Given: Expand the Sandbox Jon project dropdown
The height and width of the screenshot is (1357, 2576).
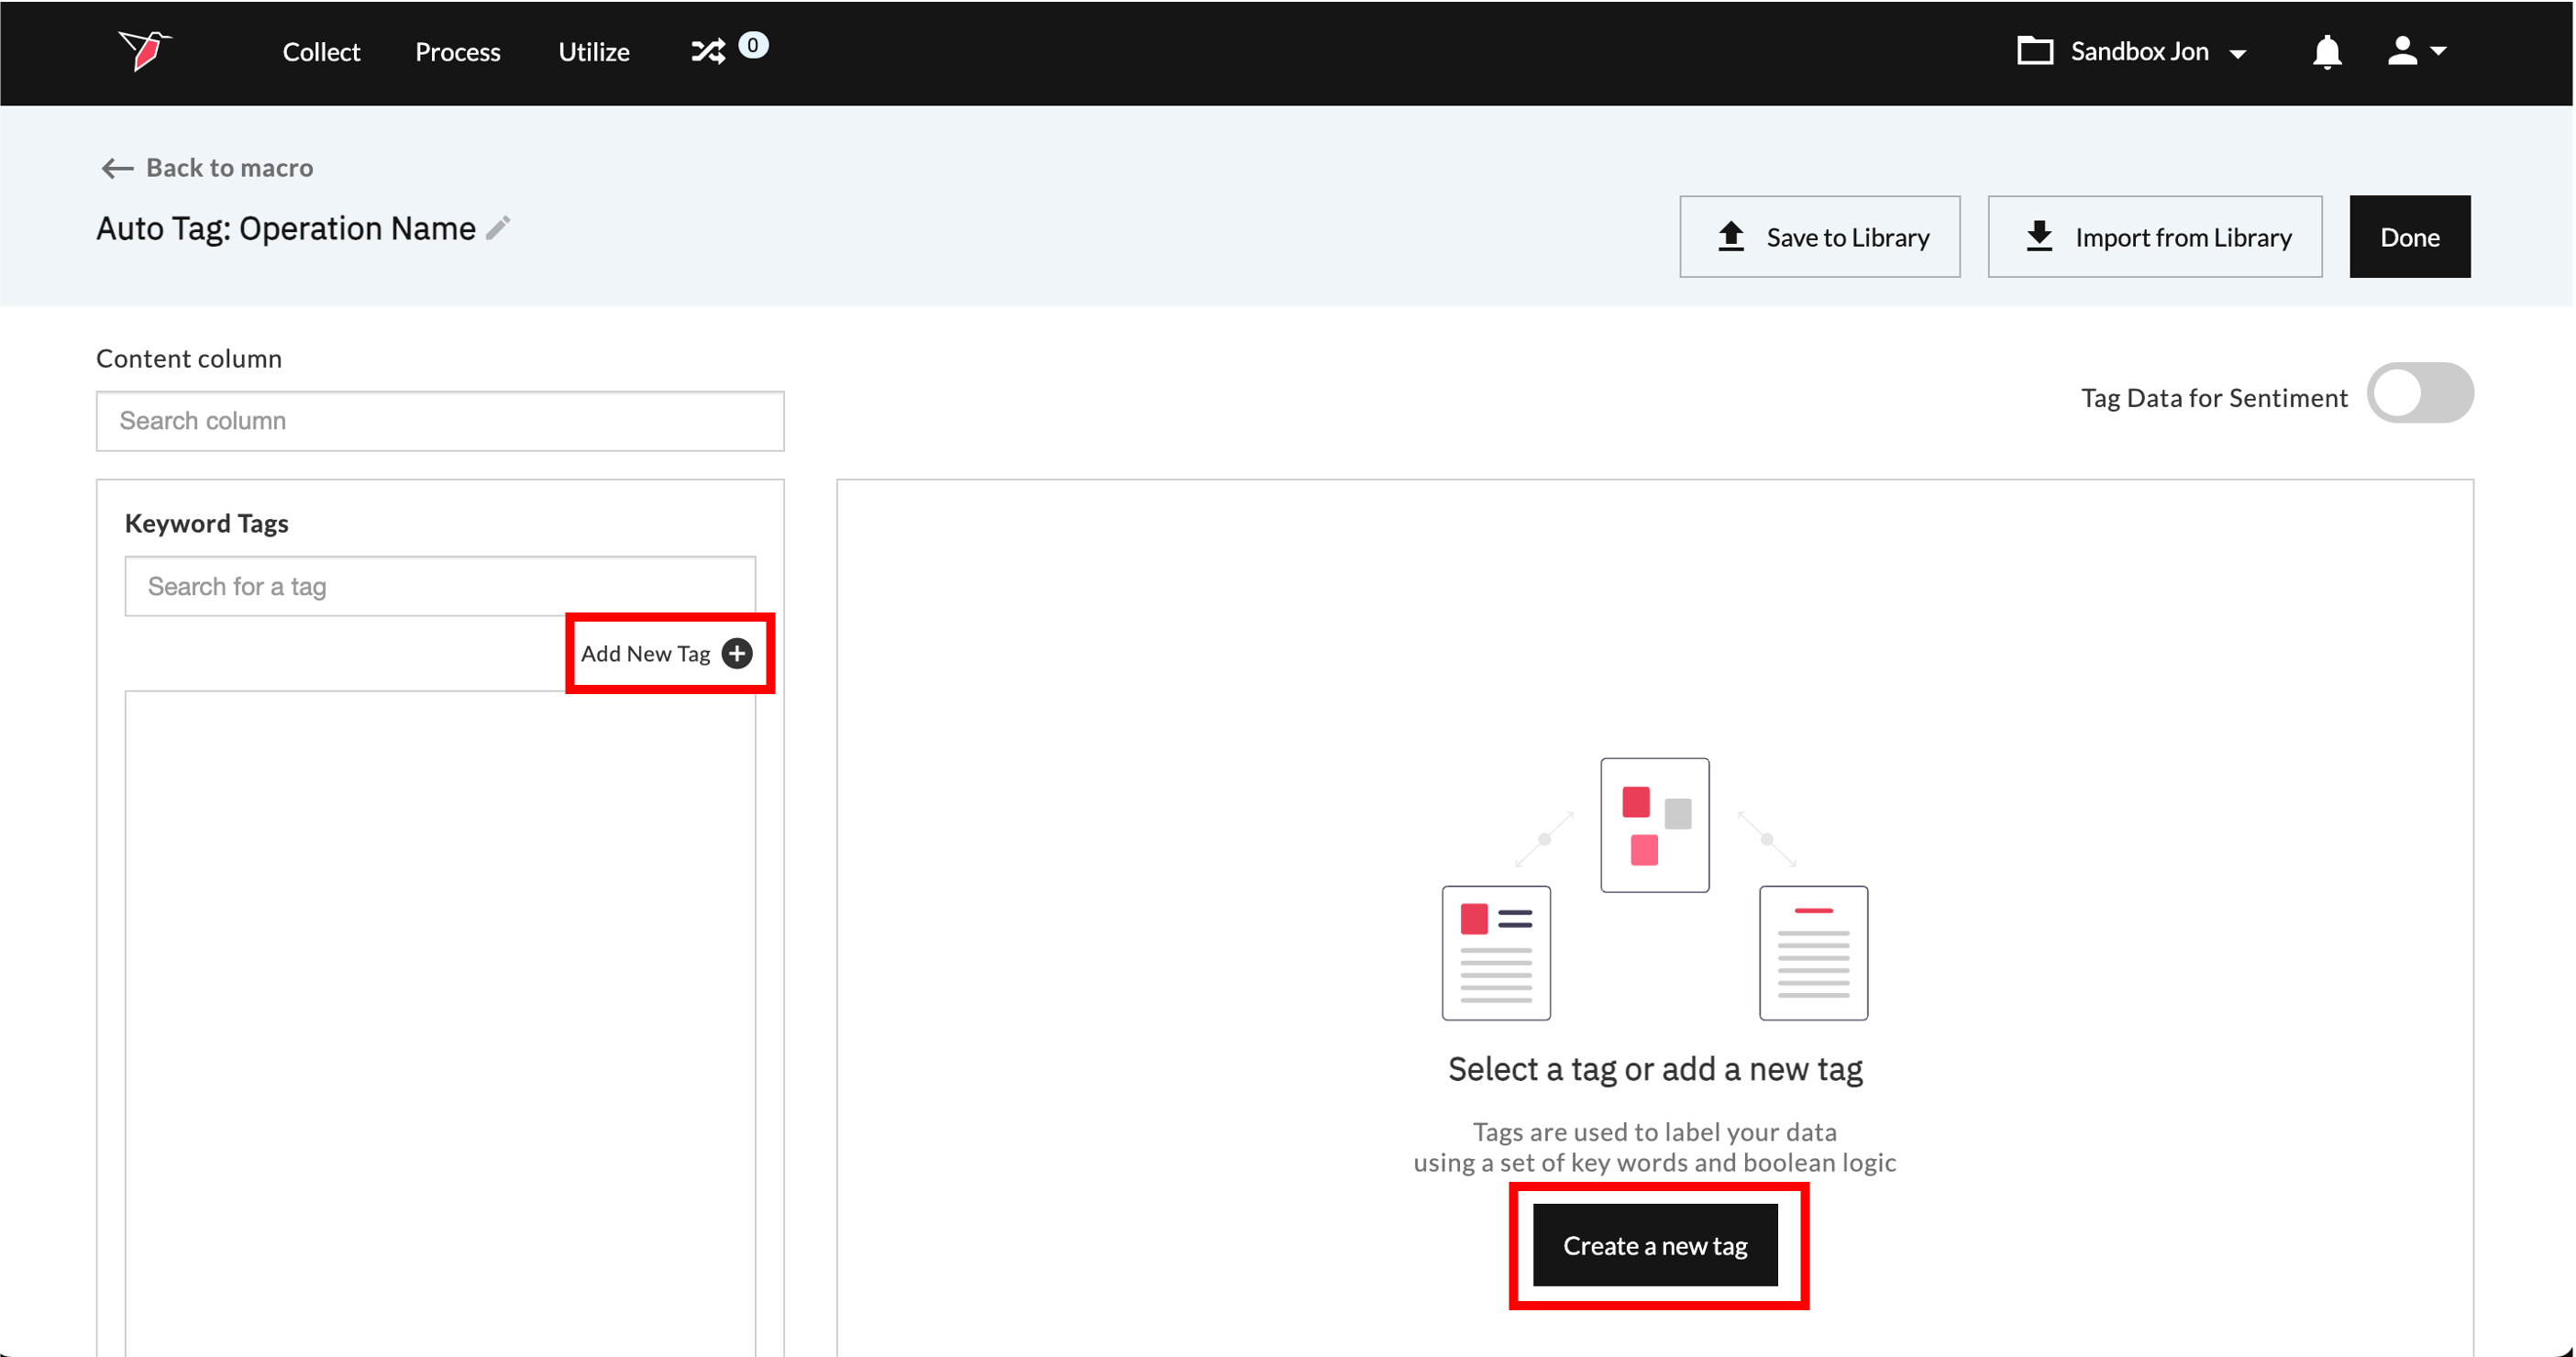Looking at the screenshot, I should [2238, 53].
